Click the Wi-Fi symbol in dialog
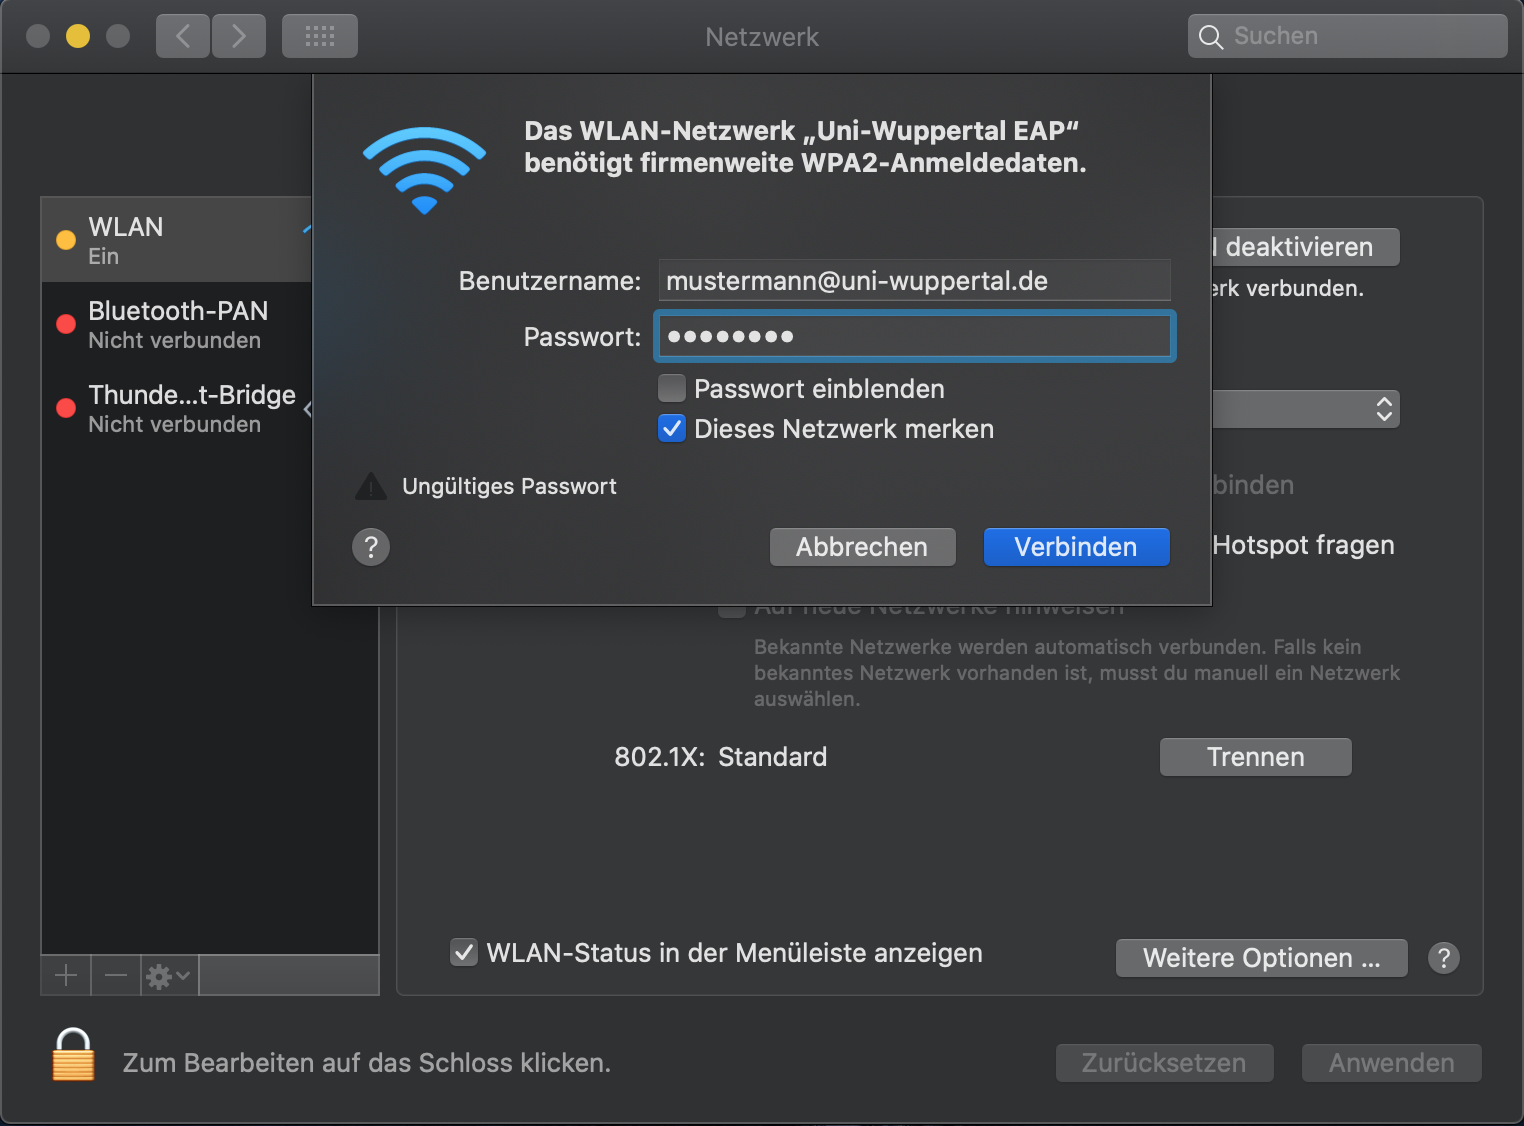The image size is (1524, 1126). pyautogui.click(x=424, y=169)
